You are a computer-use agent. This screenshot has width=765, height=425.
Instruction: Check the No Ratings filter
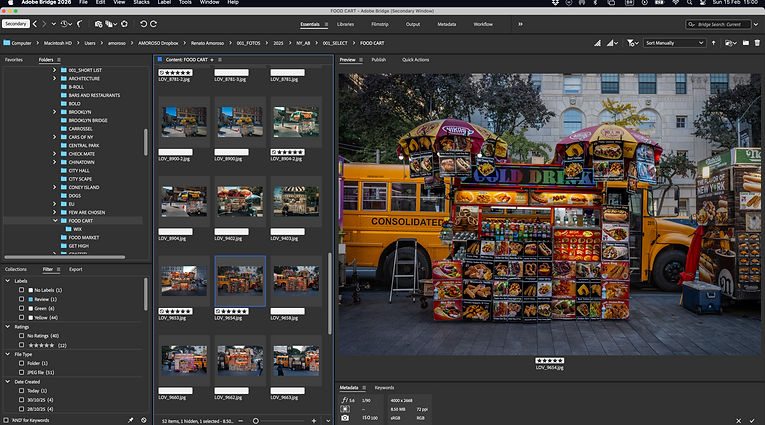[21, 336]
